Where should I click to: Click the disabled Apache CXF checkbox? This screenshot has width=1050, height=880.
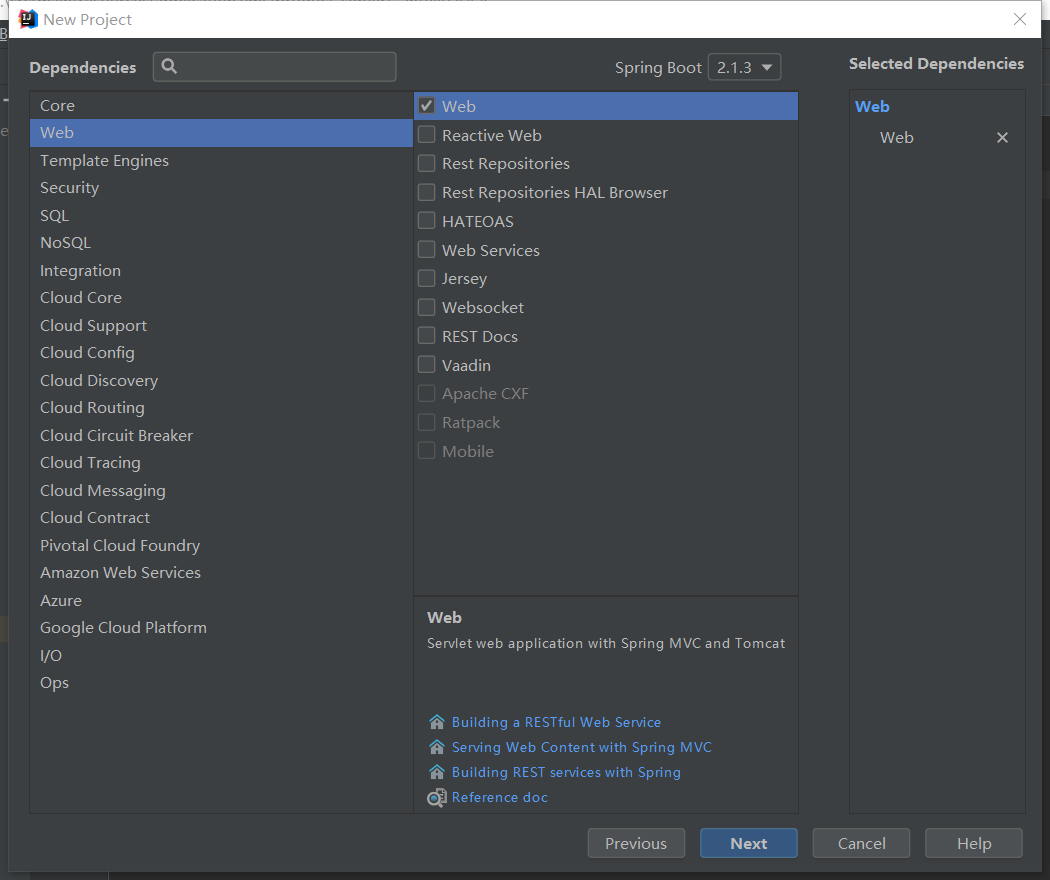point(427,393)
